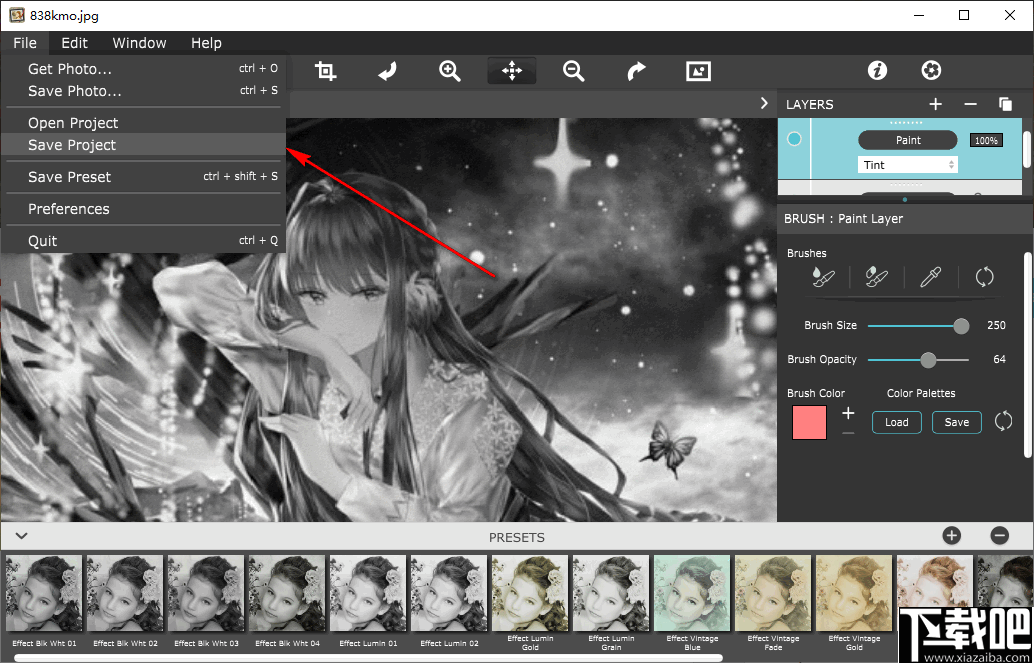This screenshot has height=663, width=1034.
Task: Open the File menu
Action: 25,43
